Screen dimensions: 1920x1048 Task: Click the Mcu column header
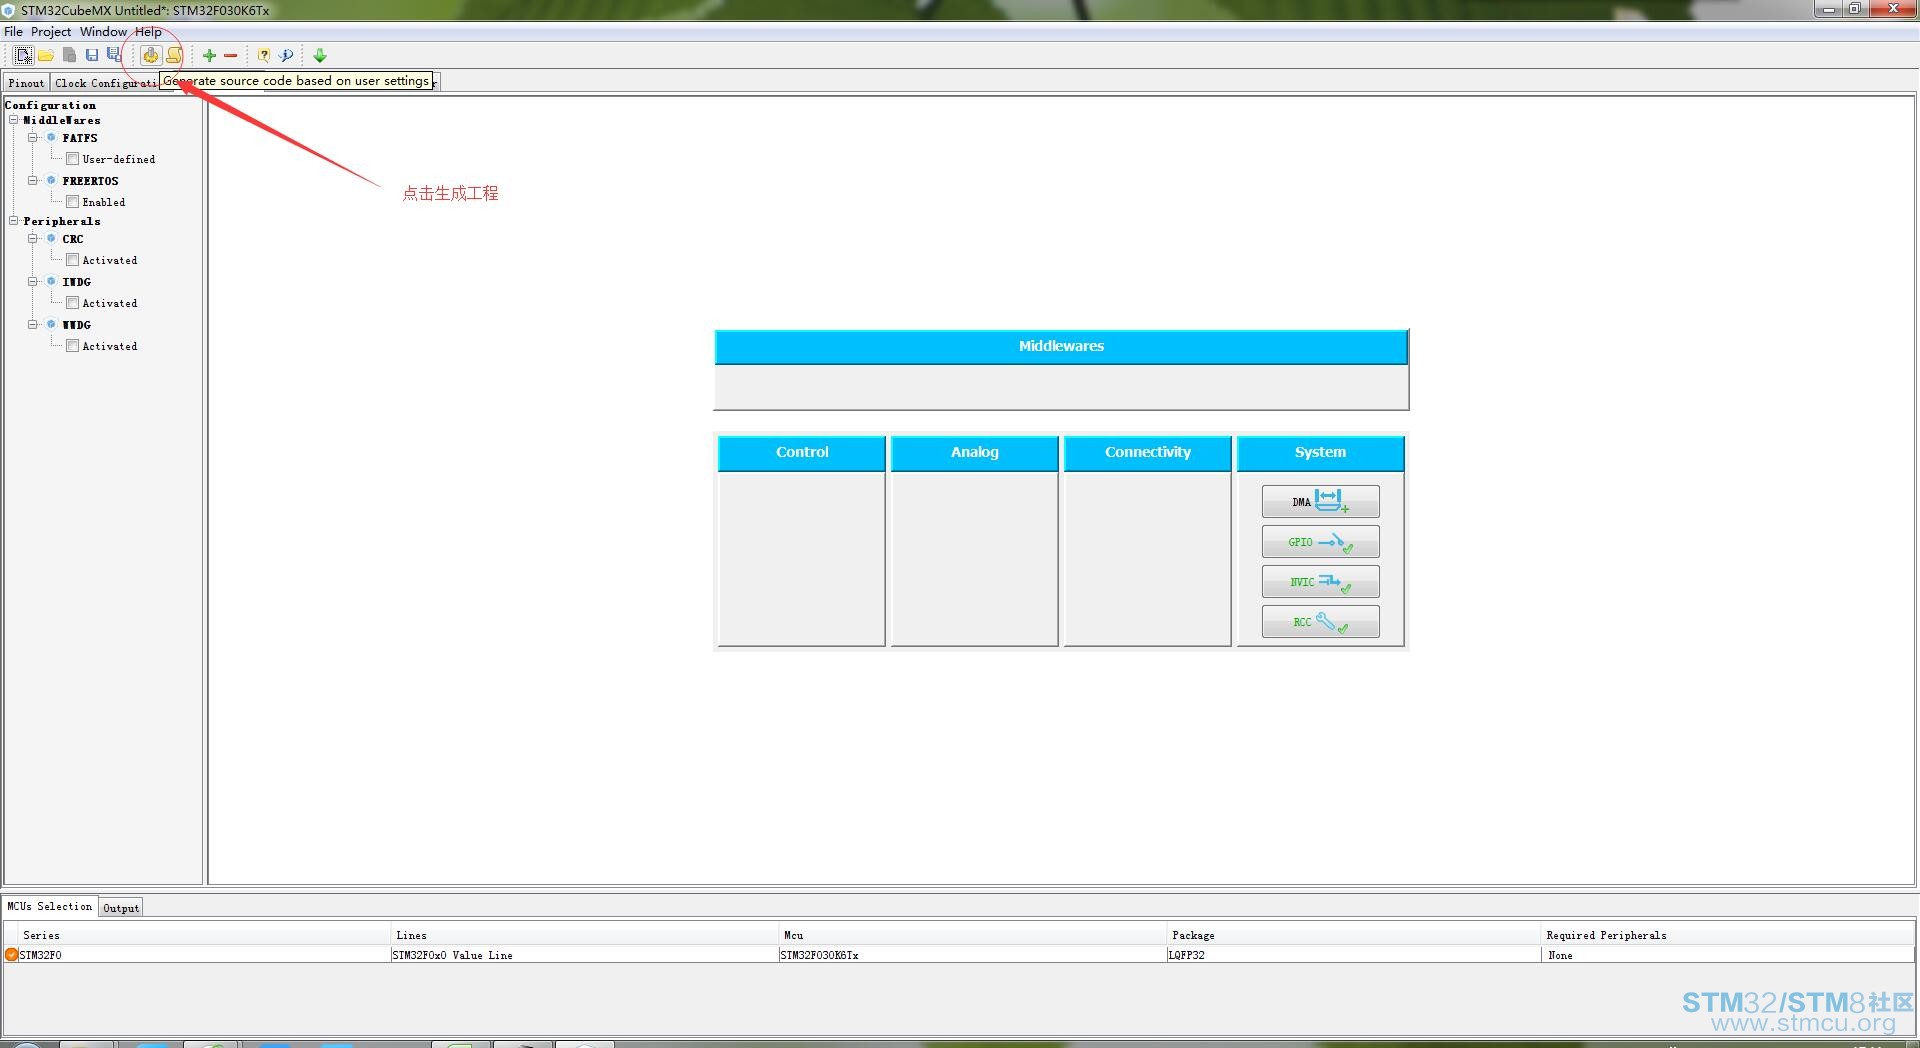tap(972, 935)
